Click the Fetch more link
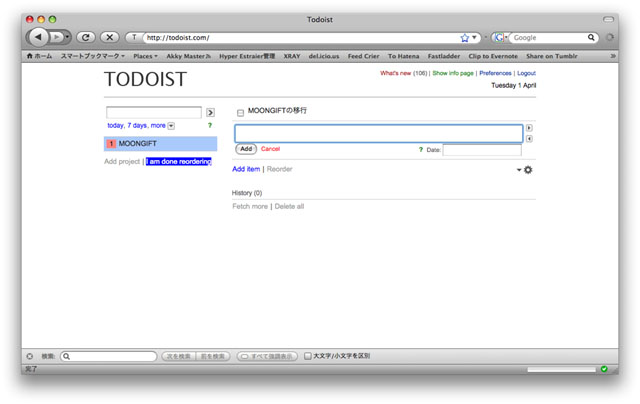Image resolution: width=640 pixels, height=404 pixels. pos(250,206)
